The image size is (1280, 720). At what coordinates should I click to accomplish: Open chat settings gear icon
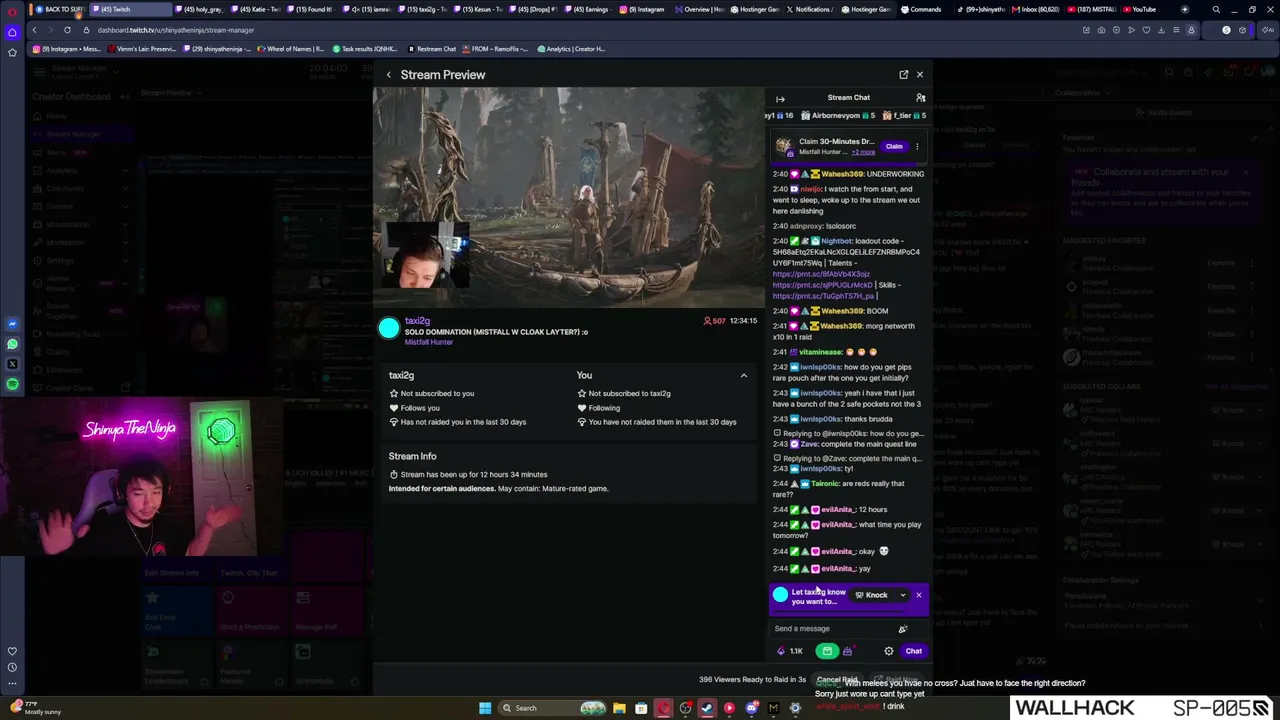888,651
